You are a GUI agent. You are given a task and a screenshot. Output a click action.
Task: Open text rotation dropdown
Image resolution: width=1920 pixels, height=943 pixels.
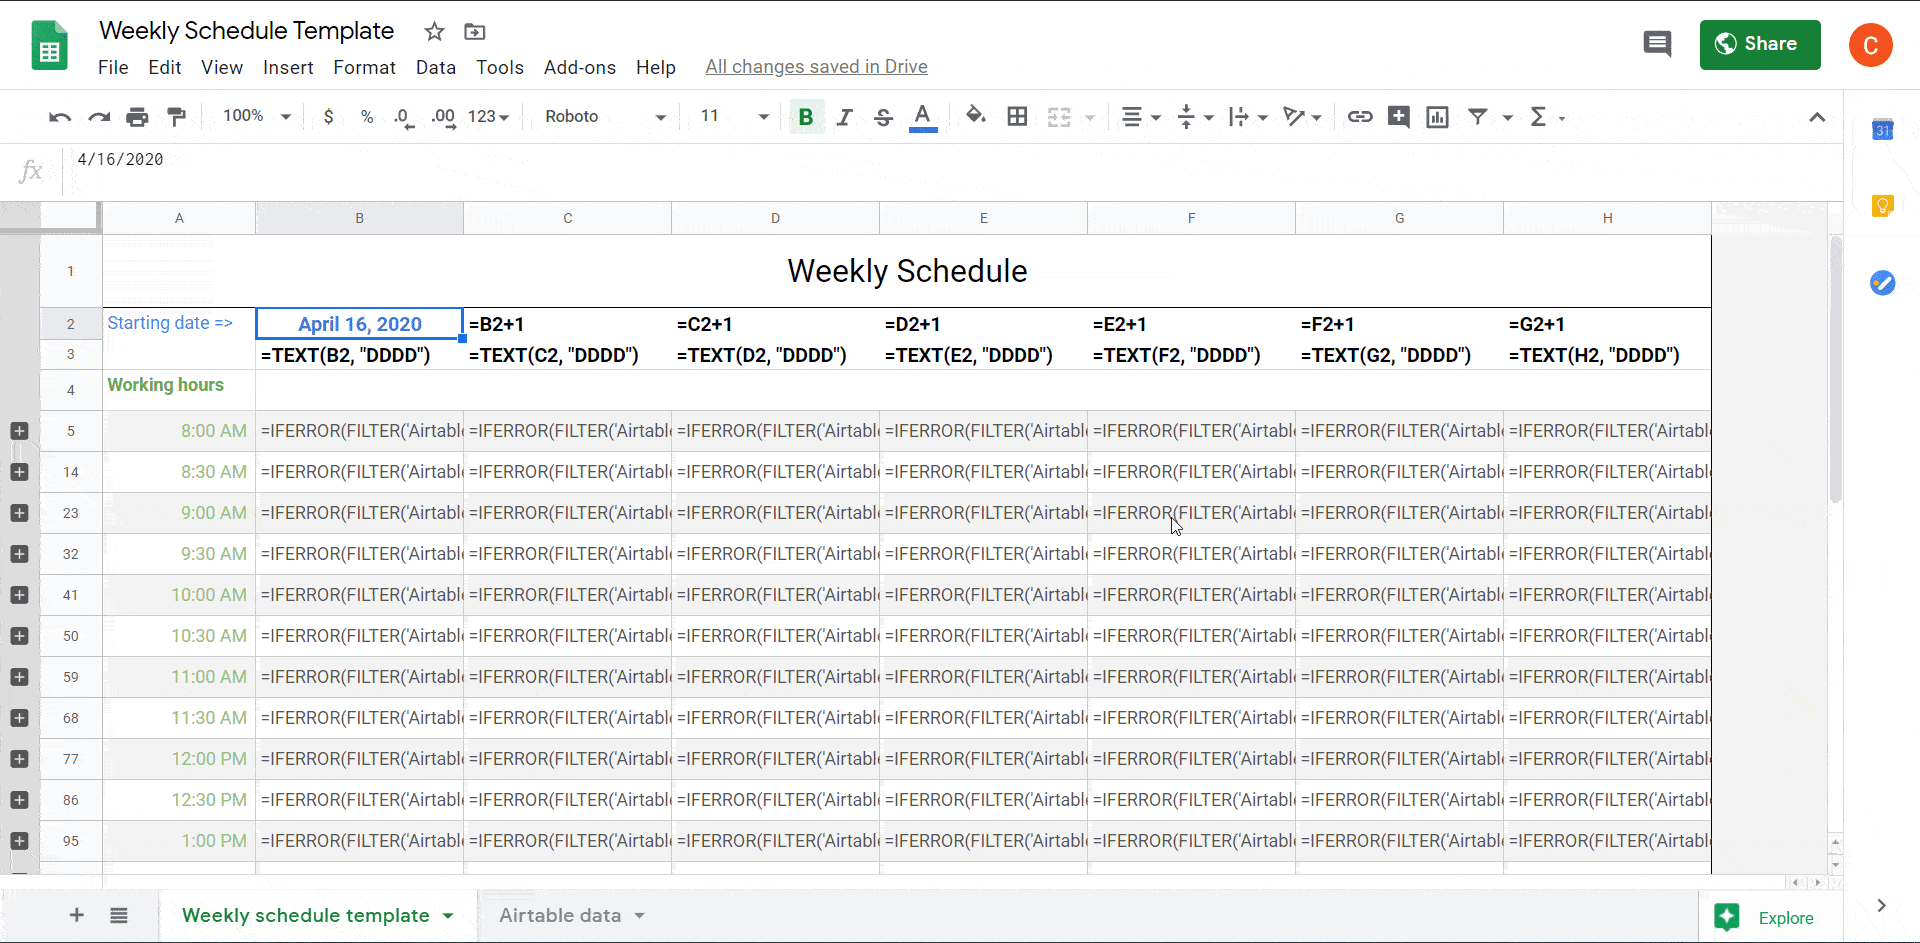pos(1302,117)
